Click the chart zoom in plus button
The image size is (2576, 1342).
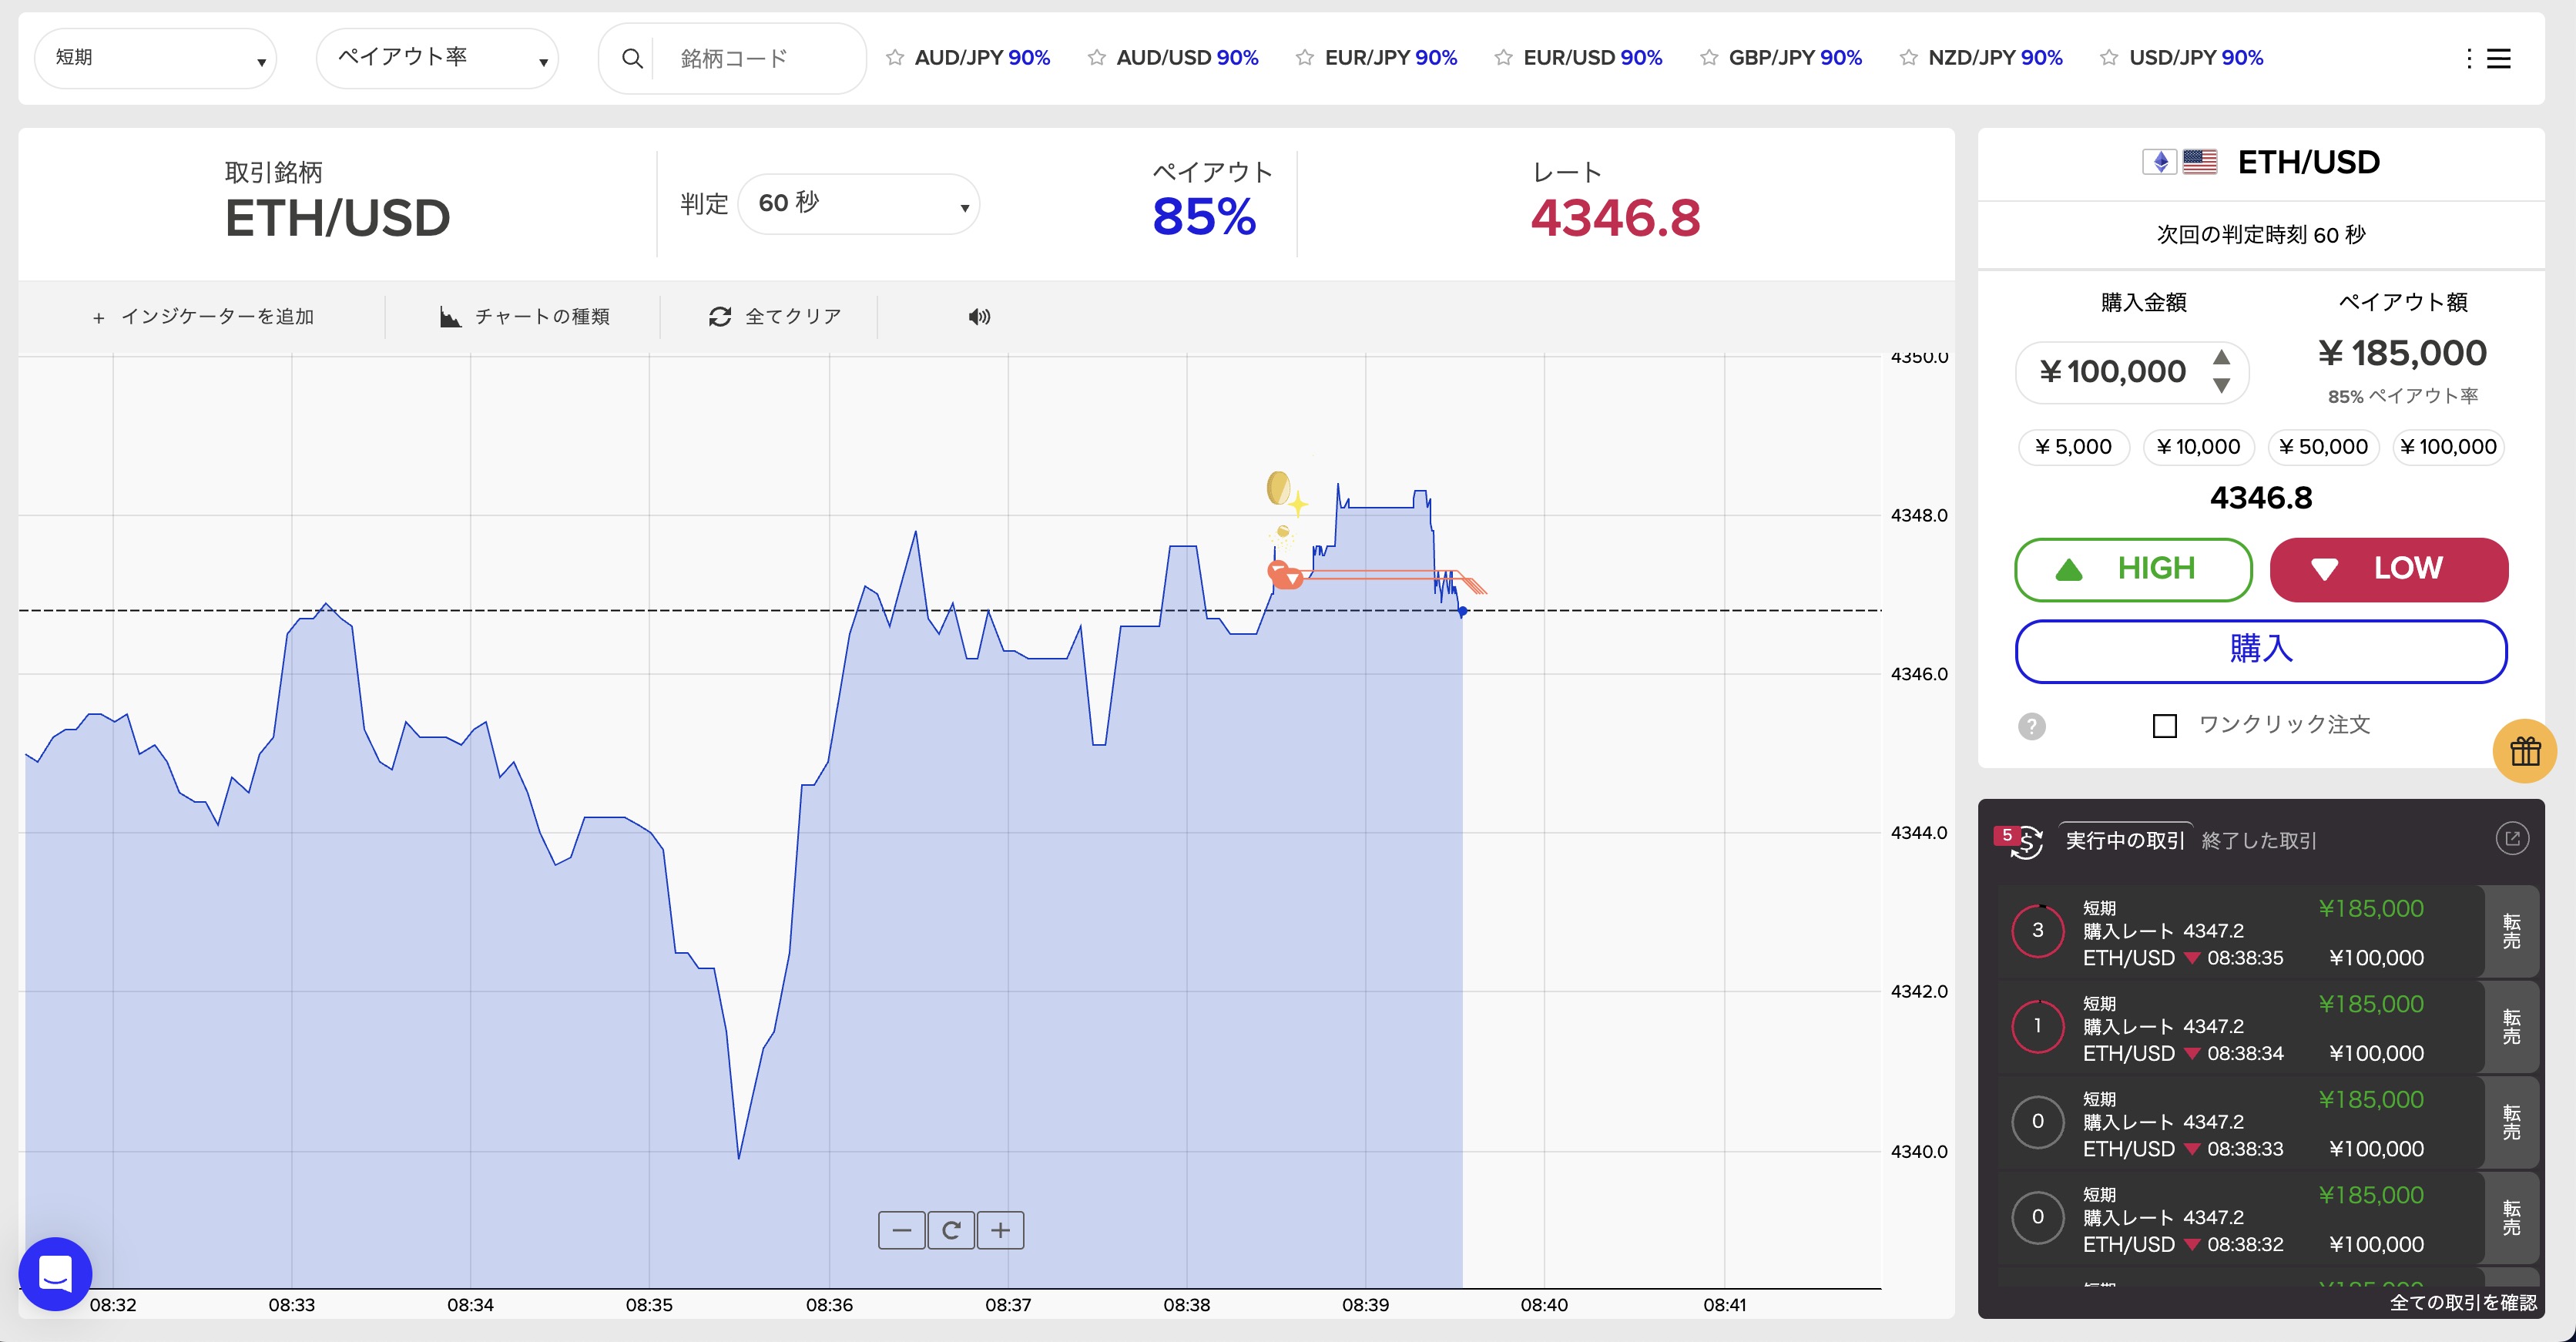click(1000, 1230)
